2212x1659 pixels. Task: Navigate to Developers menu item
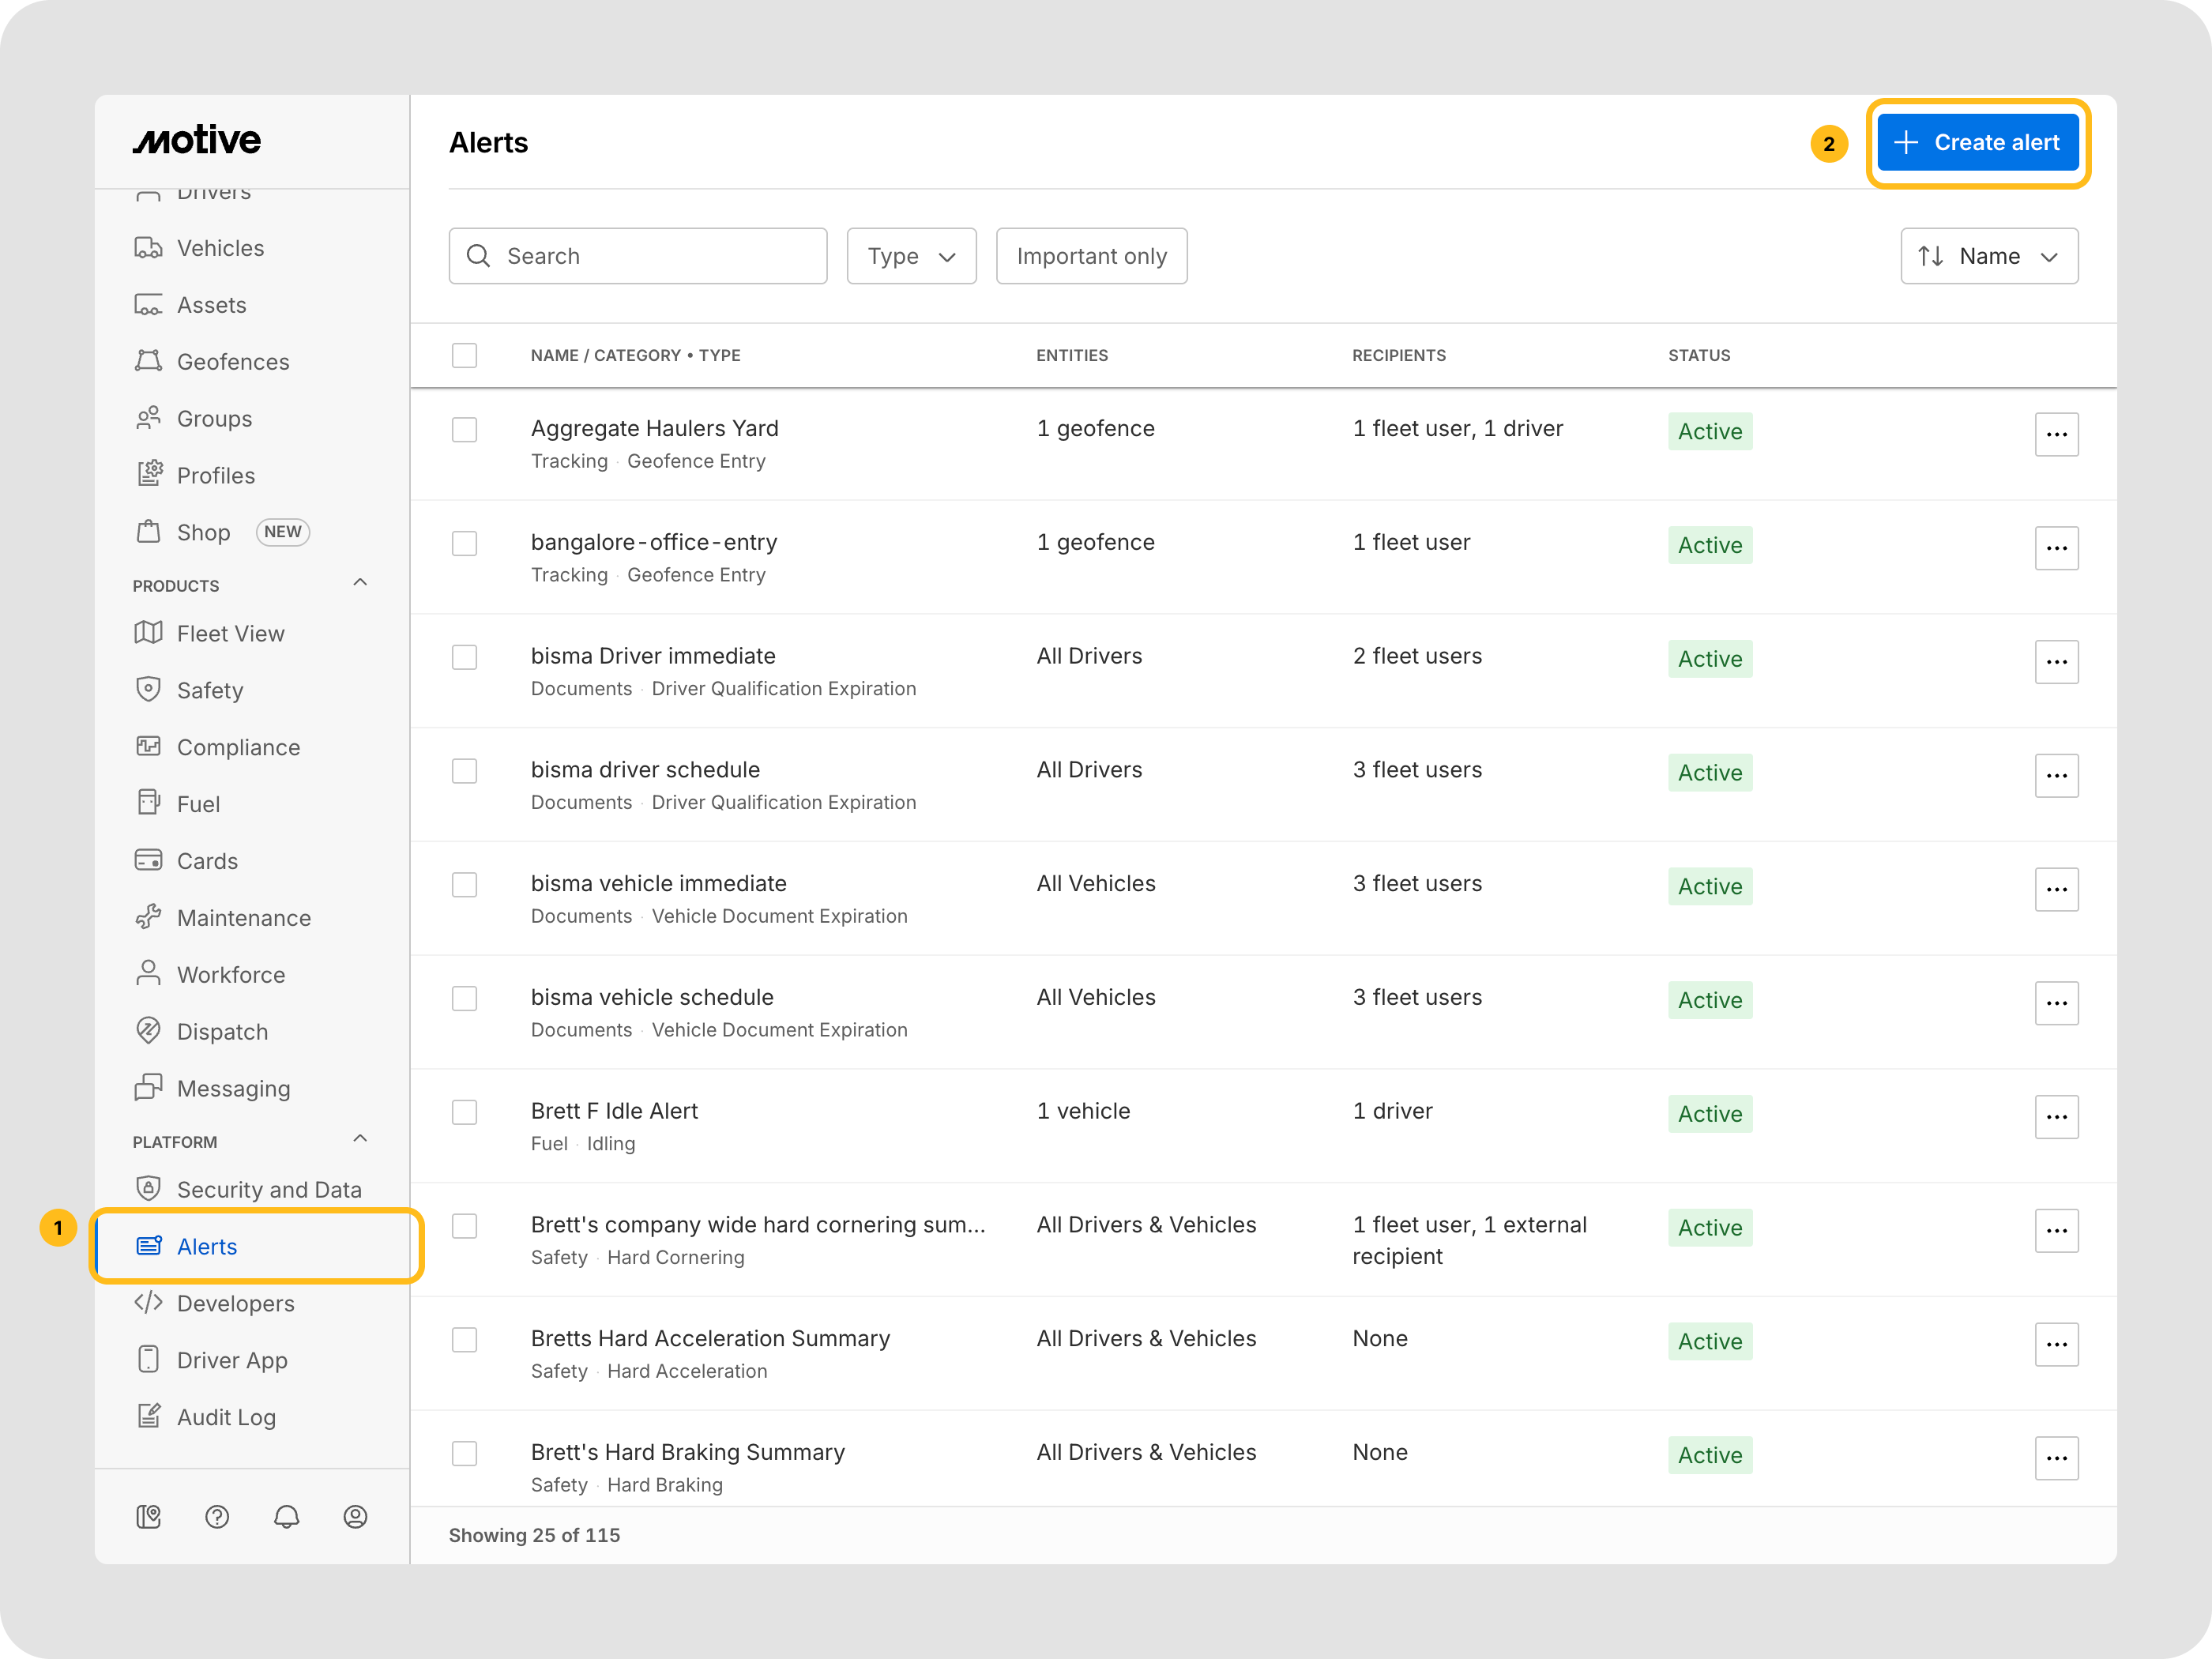pos(235,1304)
